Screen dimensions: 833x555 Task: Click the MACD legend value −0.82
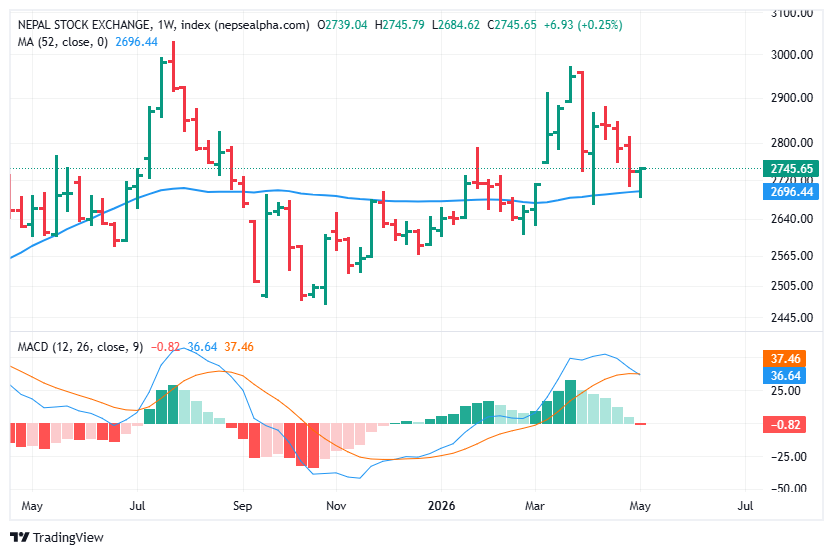click(165, 347)
